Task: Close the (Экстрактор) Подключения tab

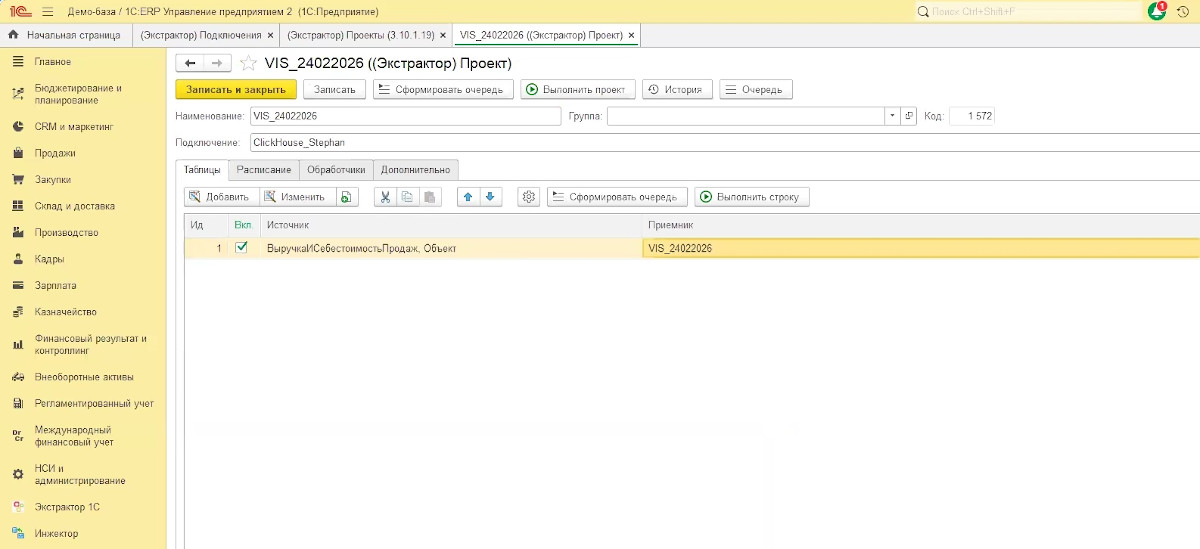Action: click(271, 35)
